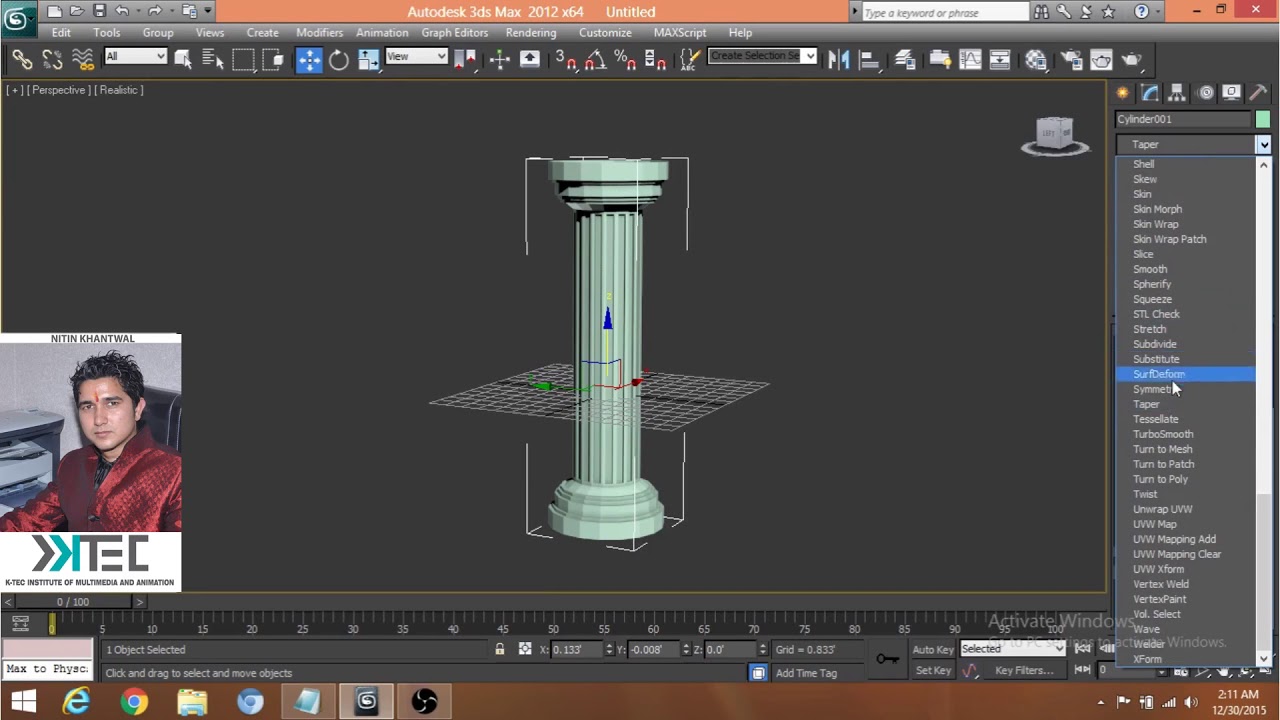Open the Create Selection Set dropdown

pos(762,56)
